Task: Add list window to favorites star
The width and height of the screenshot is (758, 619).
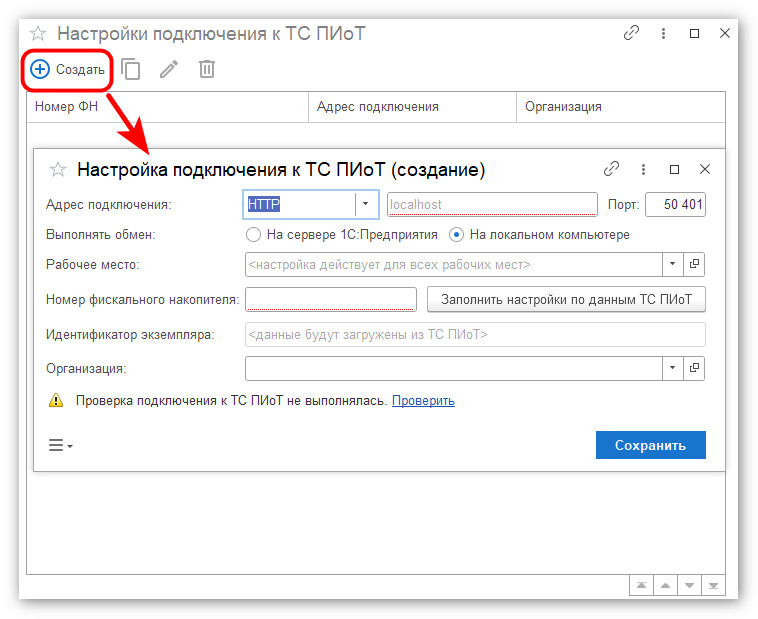Action: (38, 33)
